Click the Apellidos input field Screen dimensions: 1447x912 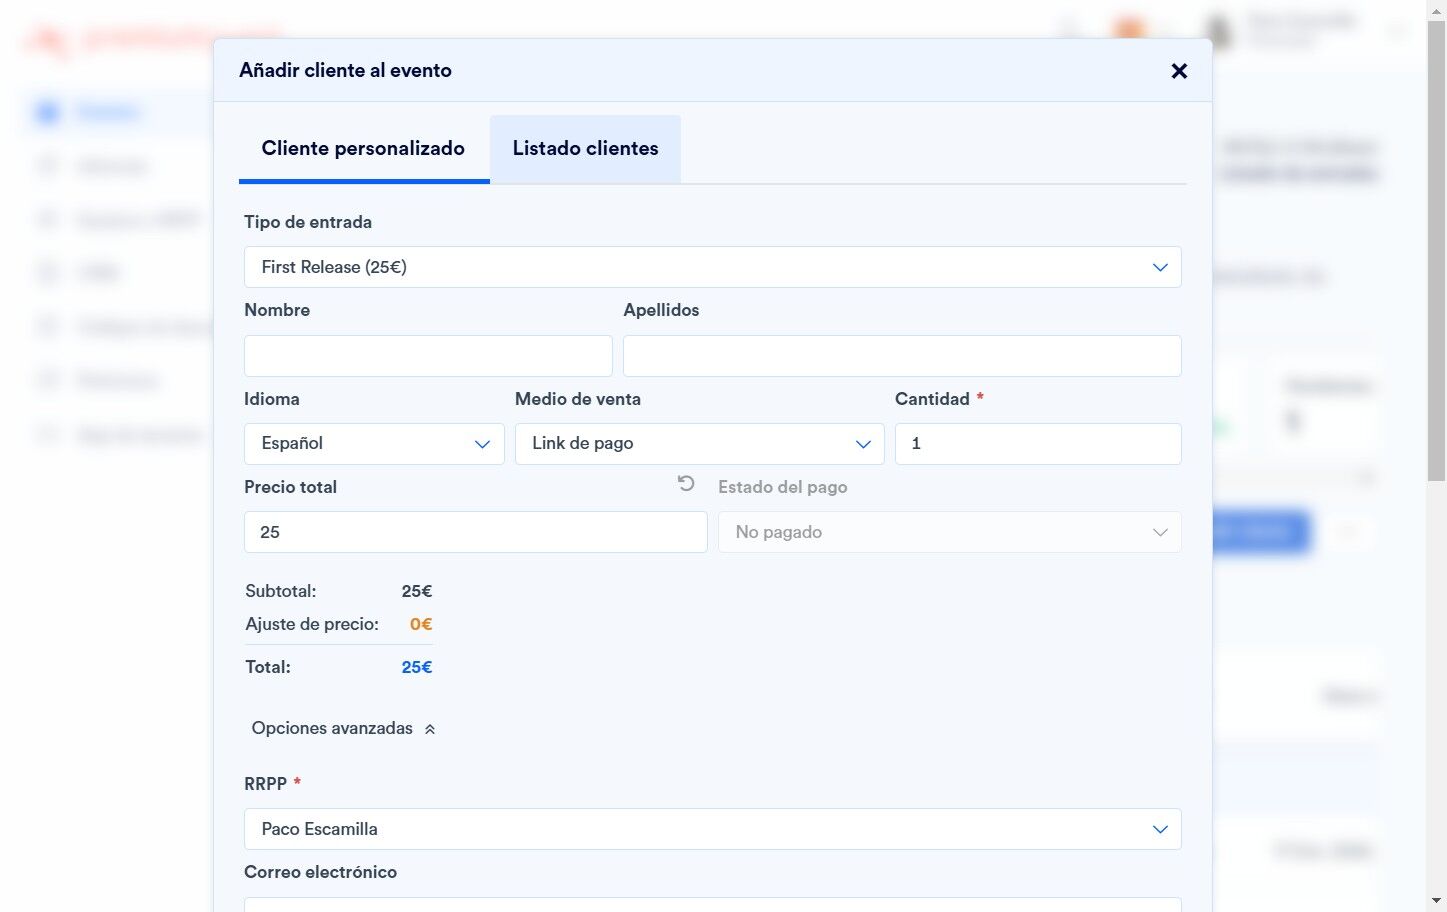[x=902, y=356]
